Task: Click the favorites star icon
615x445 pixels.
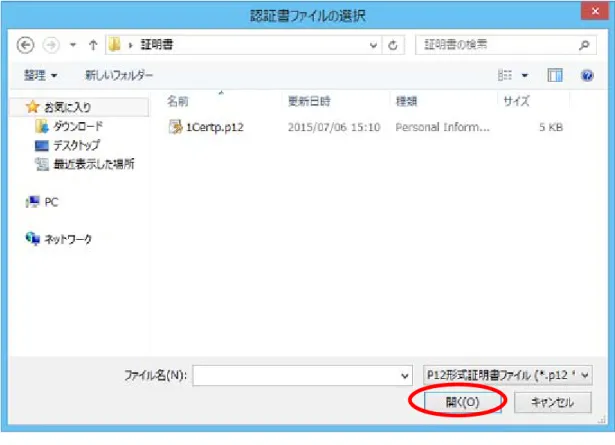Action: coord(33,107)
